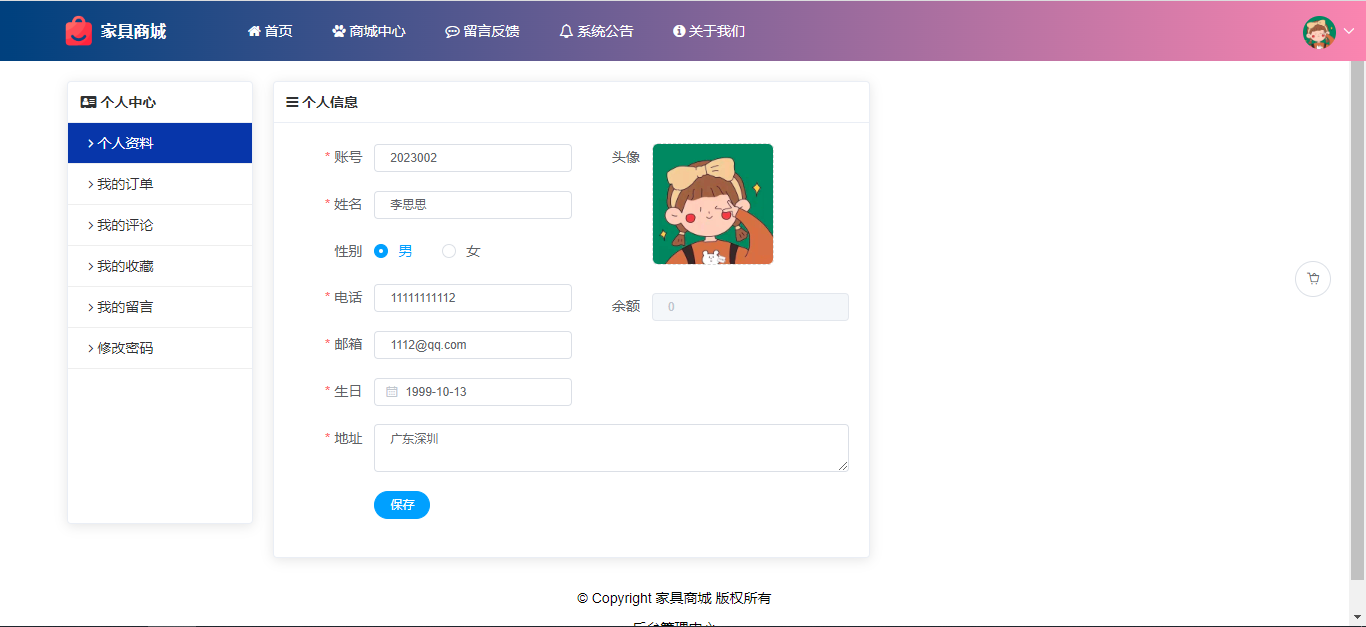
Task: Click the 邮箱 input field
Action: (473, 345)
